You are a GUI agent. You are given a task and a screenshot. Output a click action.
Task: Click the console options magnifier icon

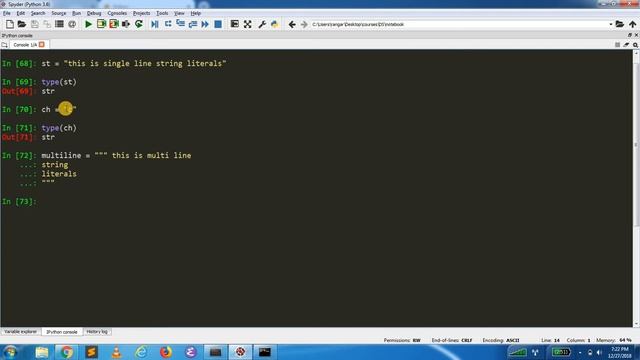click(x=635, y=45)
